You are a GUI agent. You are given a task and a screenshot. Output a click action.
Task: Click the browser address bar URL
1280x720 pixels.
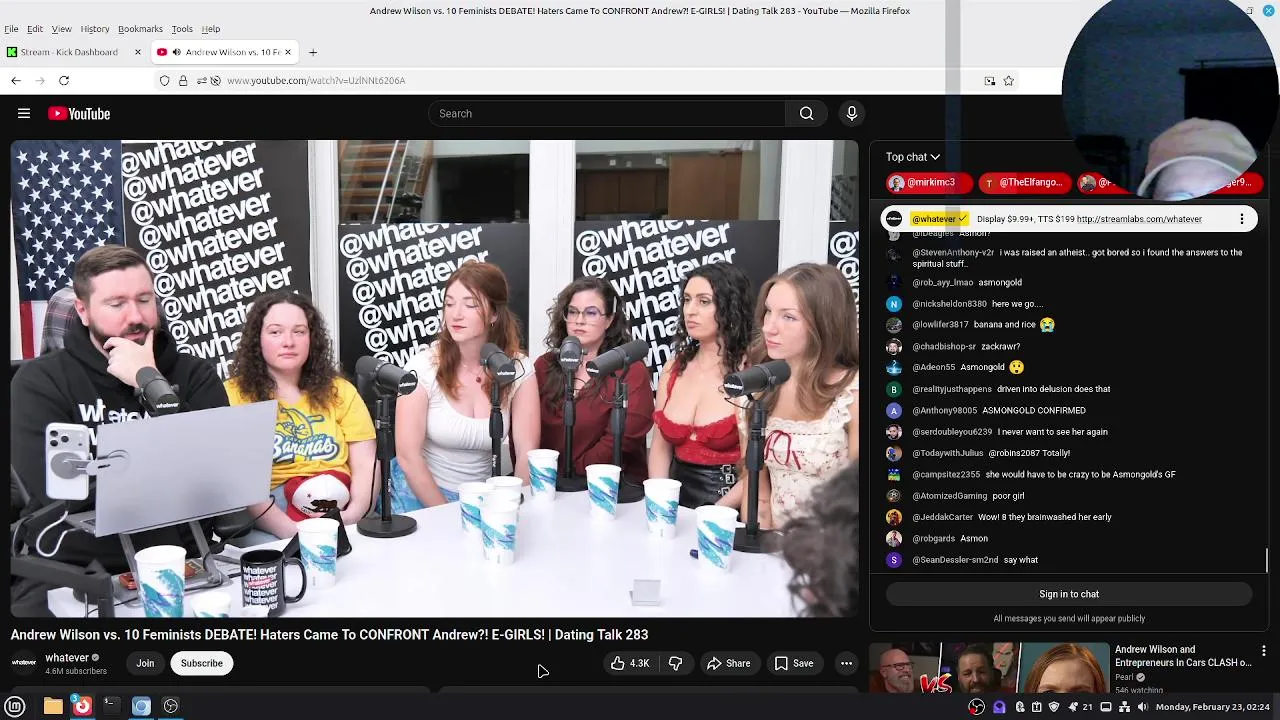click(316, 80)
